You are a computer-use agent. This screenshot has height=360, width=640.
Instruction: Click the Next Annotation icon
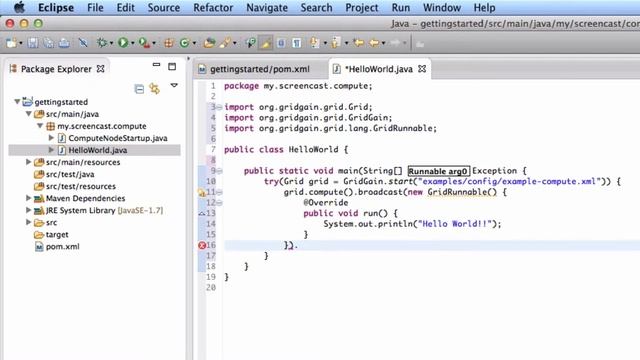point(315,43)
